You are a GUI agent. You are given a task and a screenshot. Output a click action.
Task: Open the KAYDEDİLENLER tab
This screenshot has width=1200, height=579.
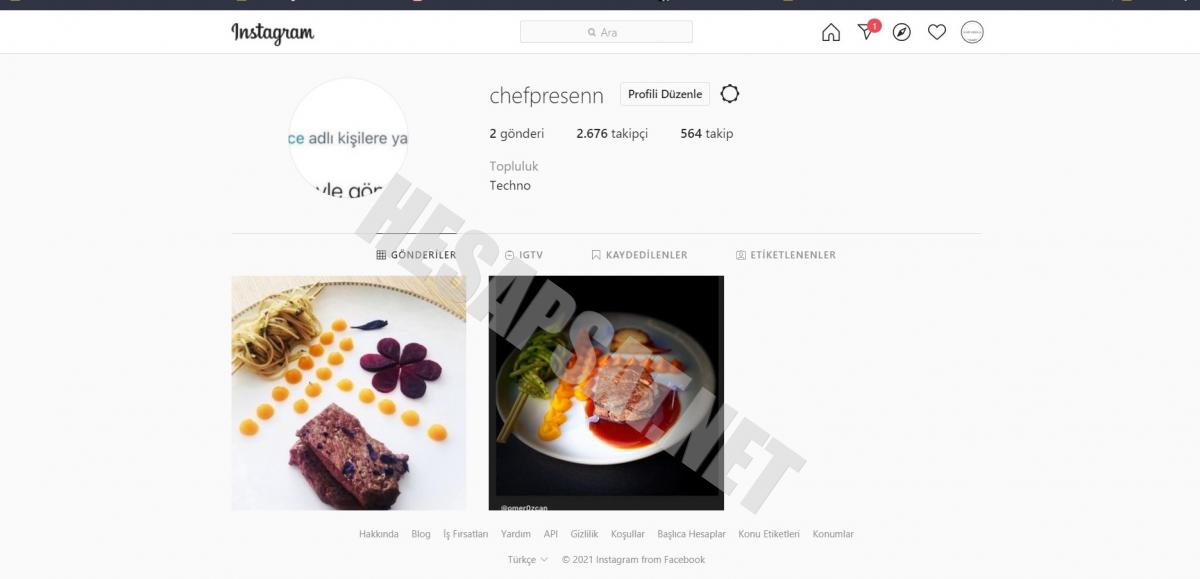point(639,255)
